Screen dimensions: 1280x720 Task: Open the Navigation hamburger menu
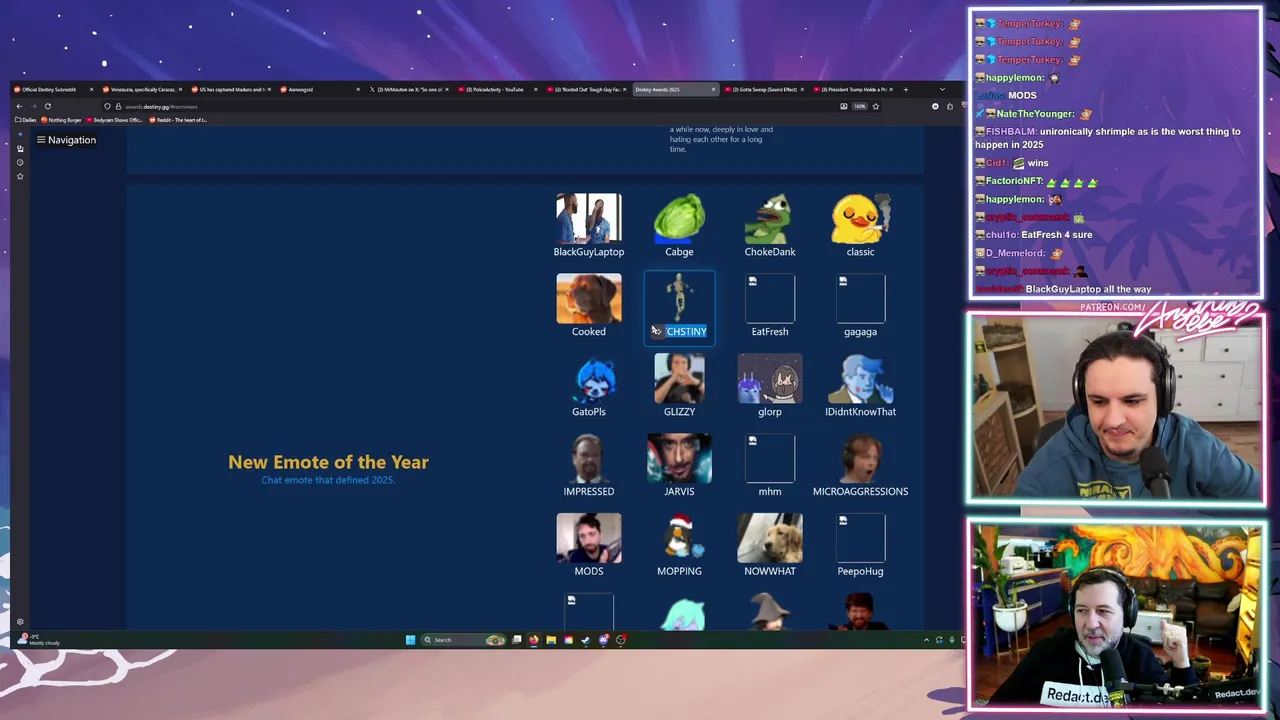[x=66, y=140]
